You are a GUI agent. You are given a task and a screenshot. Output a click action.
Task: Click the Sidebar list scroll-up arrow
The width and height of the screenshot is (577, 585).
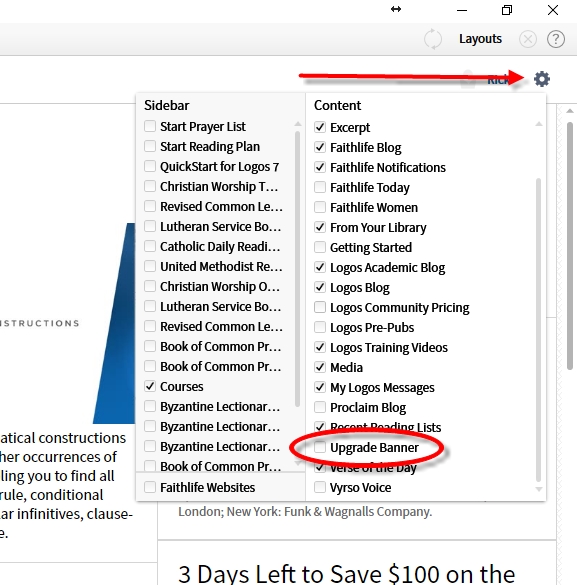pos(297,124)
